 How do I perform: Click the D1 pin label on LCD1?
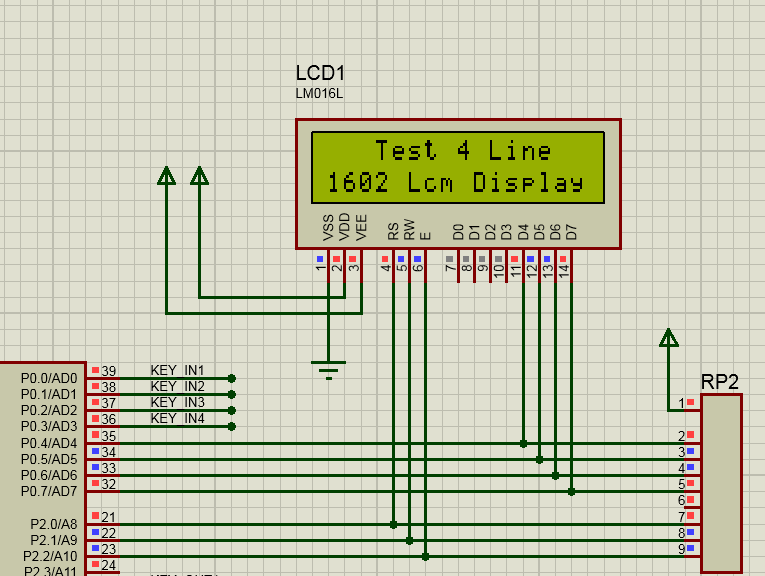click(474, 232)
